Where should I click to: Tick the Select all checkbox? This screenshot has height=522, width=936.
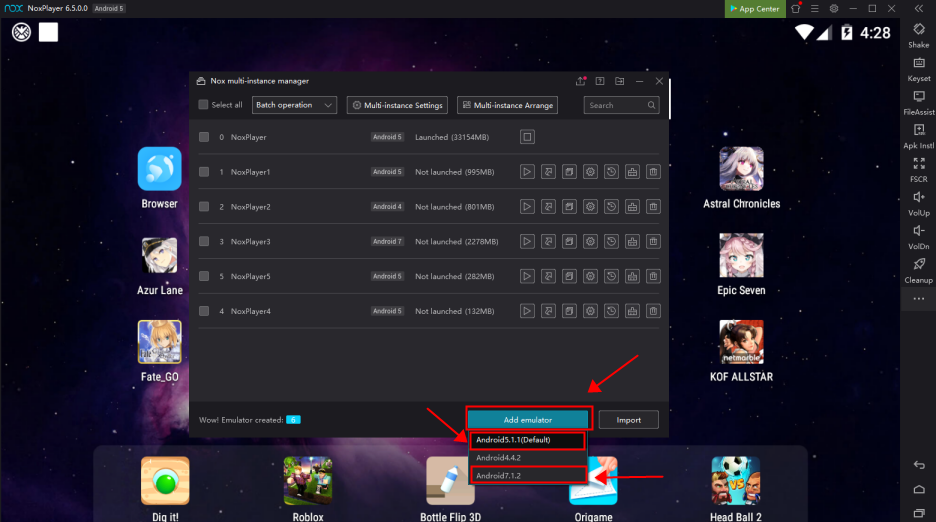[204, 105]
